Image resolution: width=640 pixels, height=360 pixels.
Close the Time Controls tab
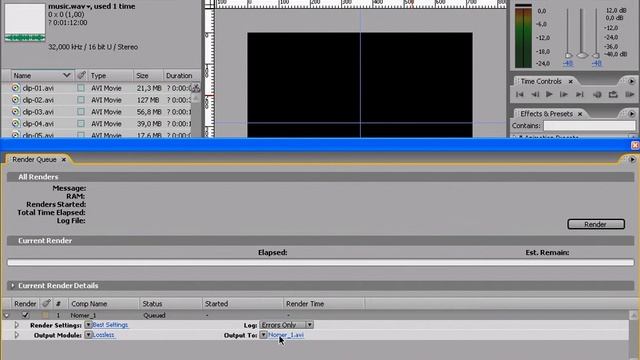click(571, 82)
